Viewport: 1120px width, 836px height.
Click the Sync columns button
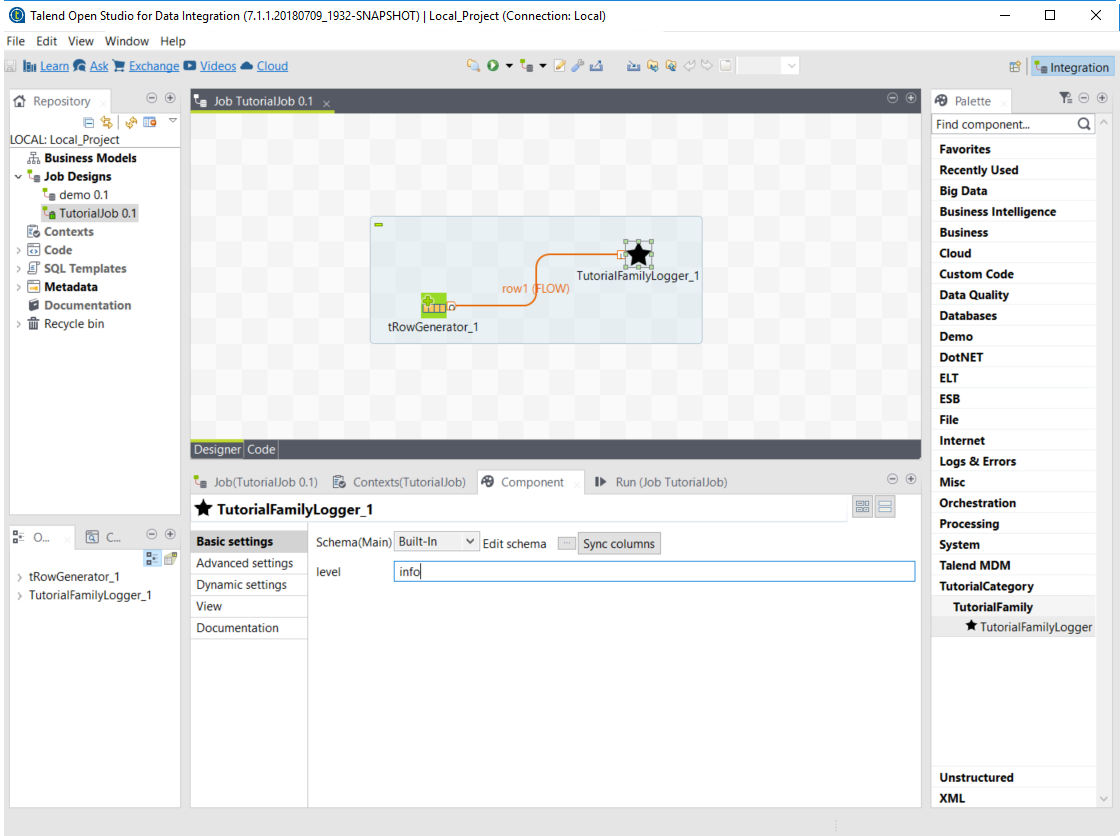tap(619, 544)
